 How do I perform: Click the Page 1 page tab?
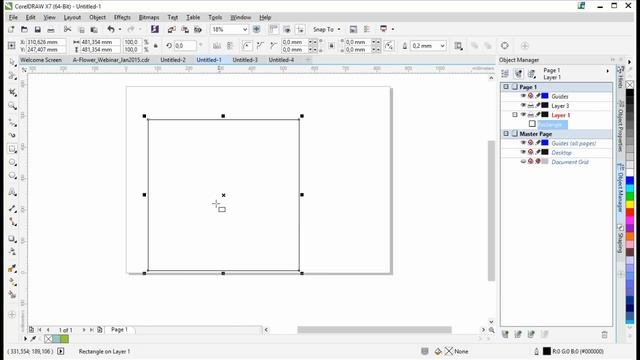coord(120,329)
